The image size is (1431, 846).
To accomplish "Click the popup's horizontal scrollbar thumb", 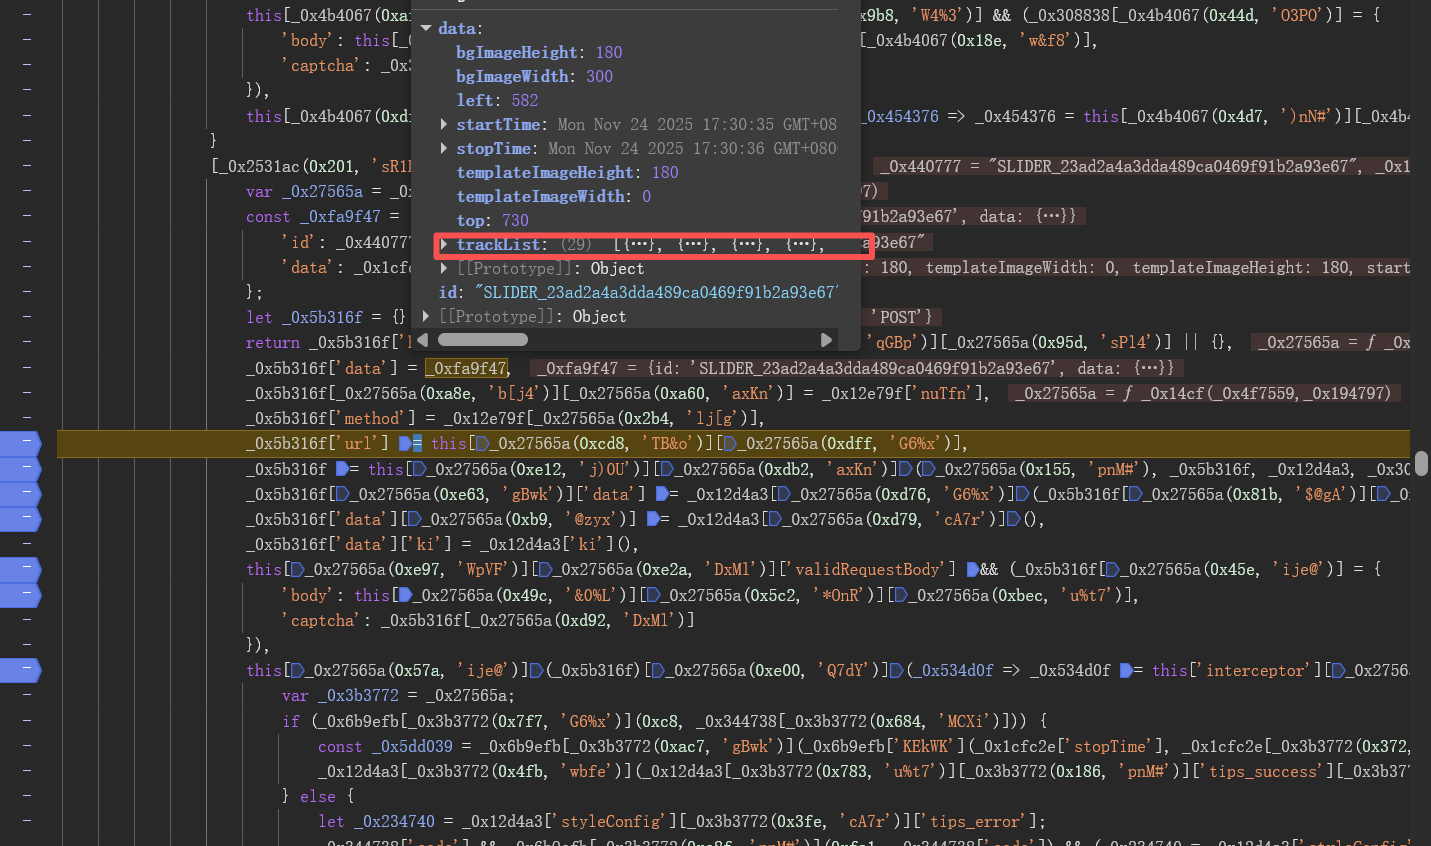I will click(483, 340).
